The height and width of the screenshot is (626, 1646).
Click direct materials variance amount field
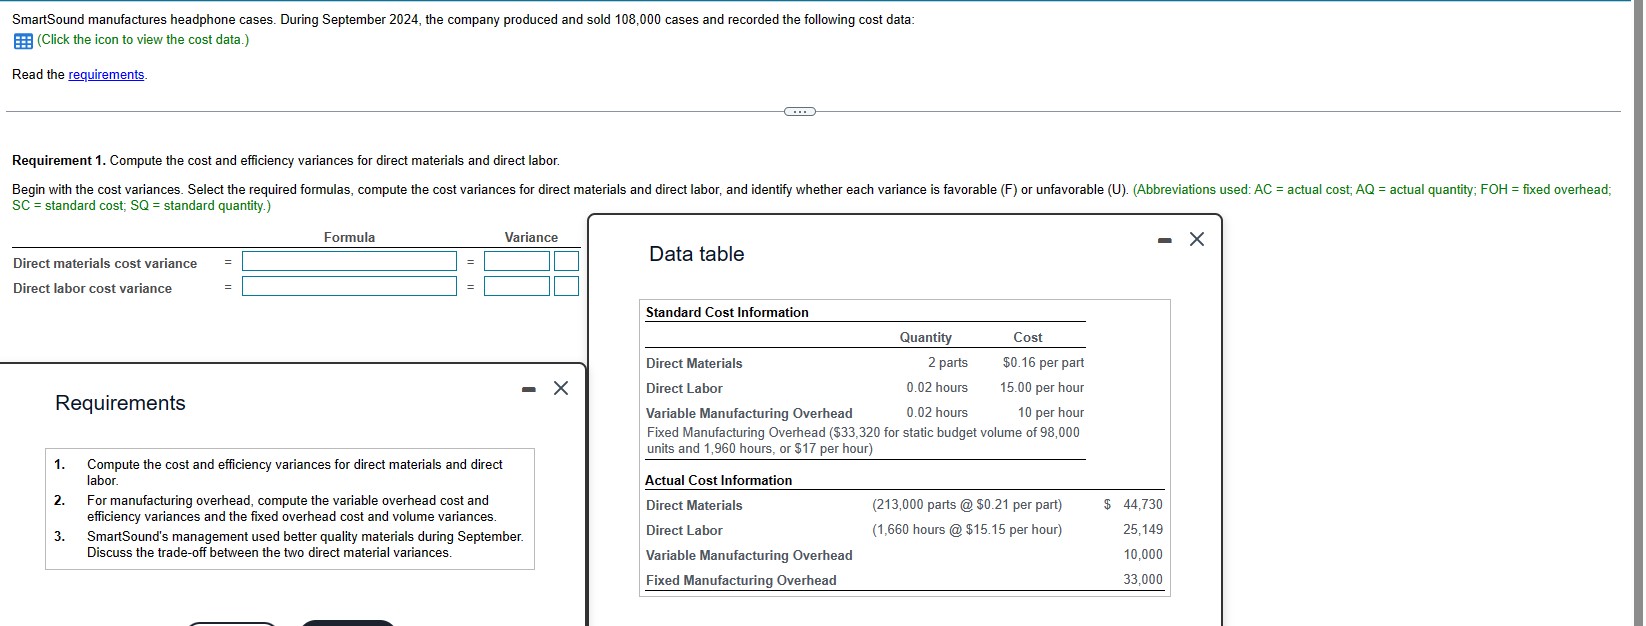pos(517,262)
